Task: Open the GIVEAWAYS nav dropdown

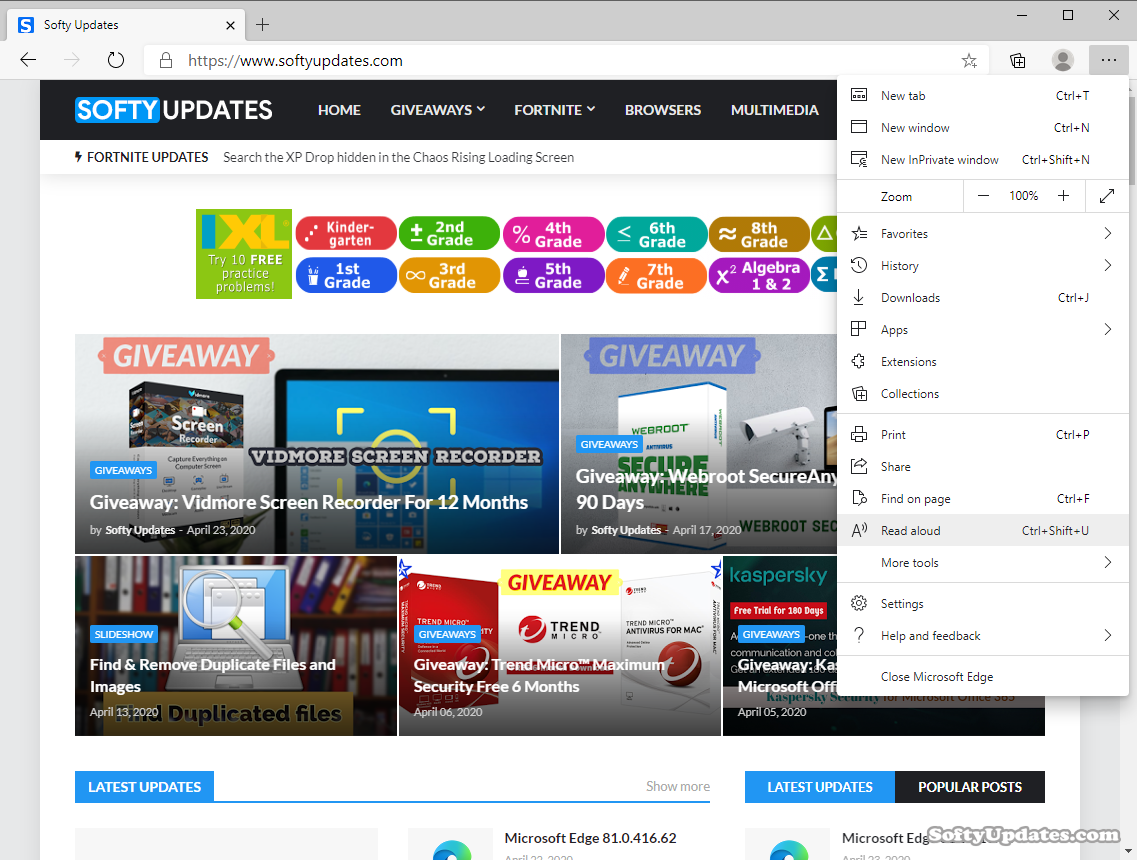Action: [438, 110]
